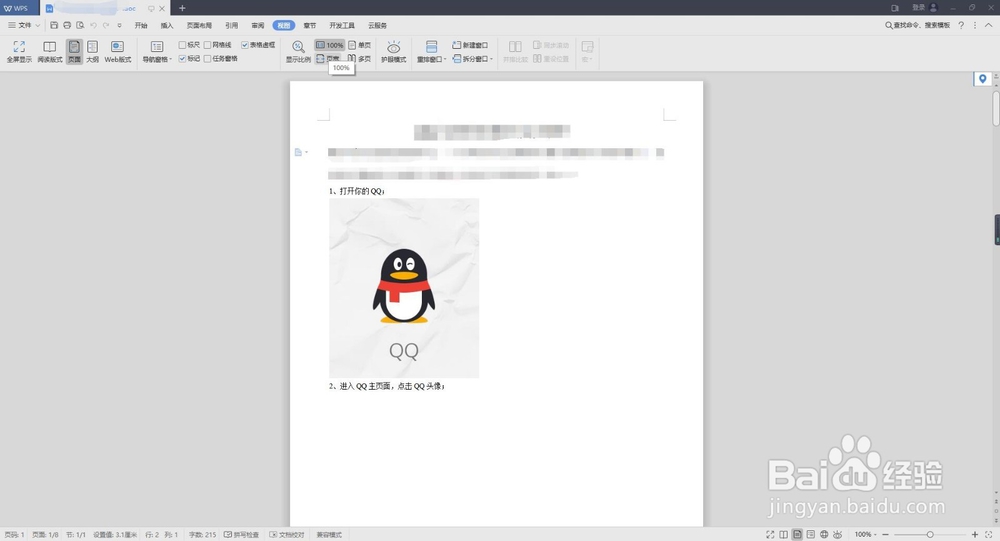Viewport: 1000px width, 541px height.
Task: Toggle the gridlines (网格线) checkbox
Action: tap(207, 45)
